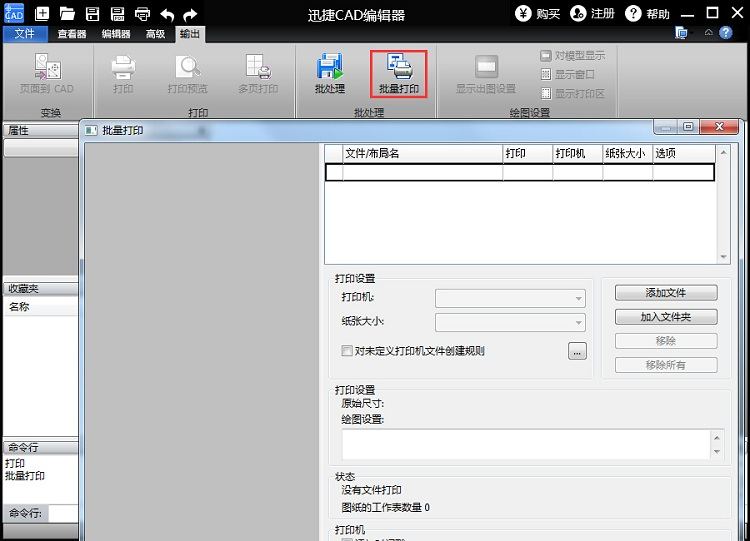
Task: Click the printer icon in title bar
Action: 142,14
